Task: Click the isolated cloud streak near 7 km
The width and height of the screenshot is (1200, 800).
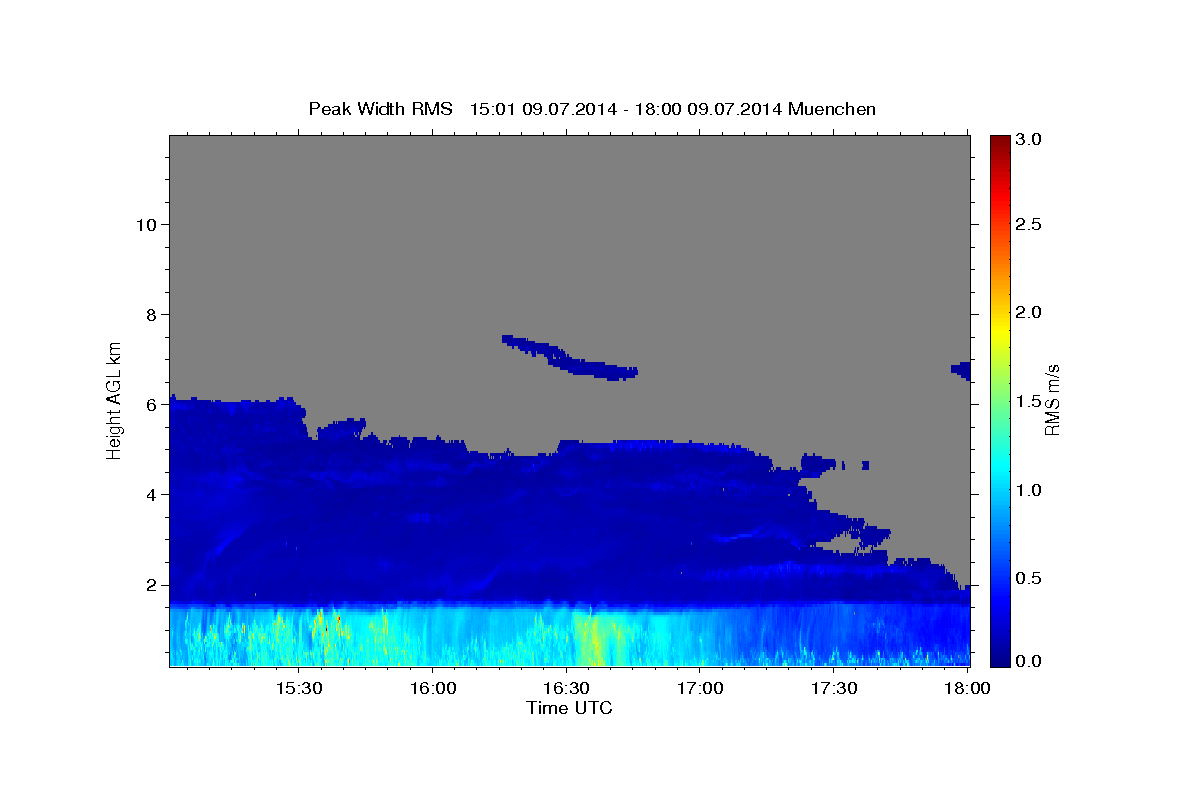Action: pyautogui.click(x=570, y=358)
